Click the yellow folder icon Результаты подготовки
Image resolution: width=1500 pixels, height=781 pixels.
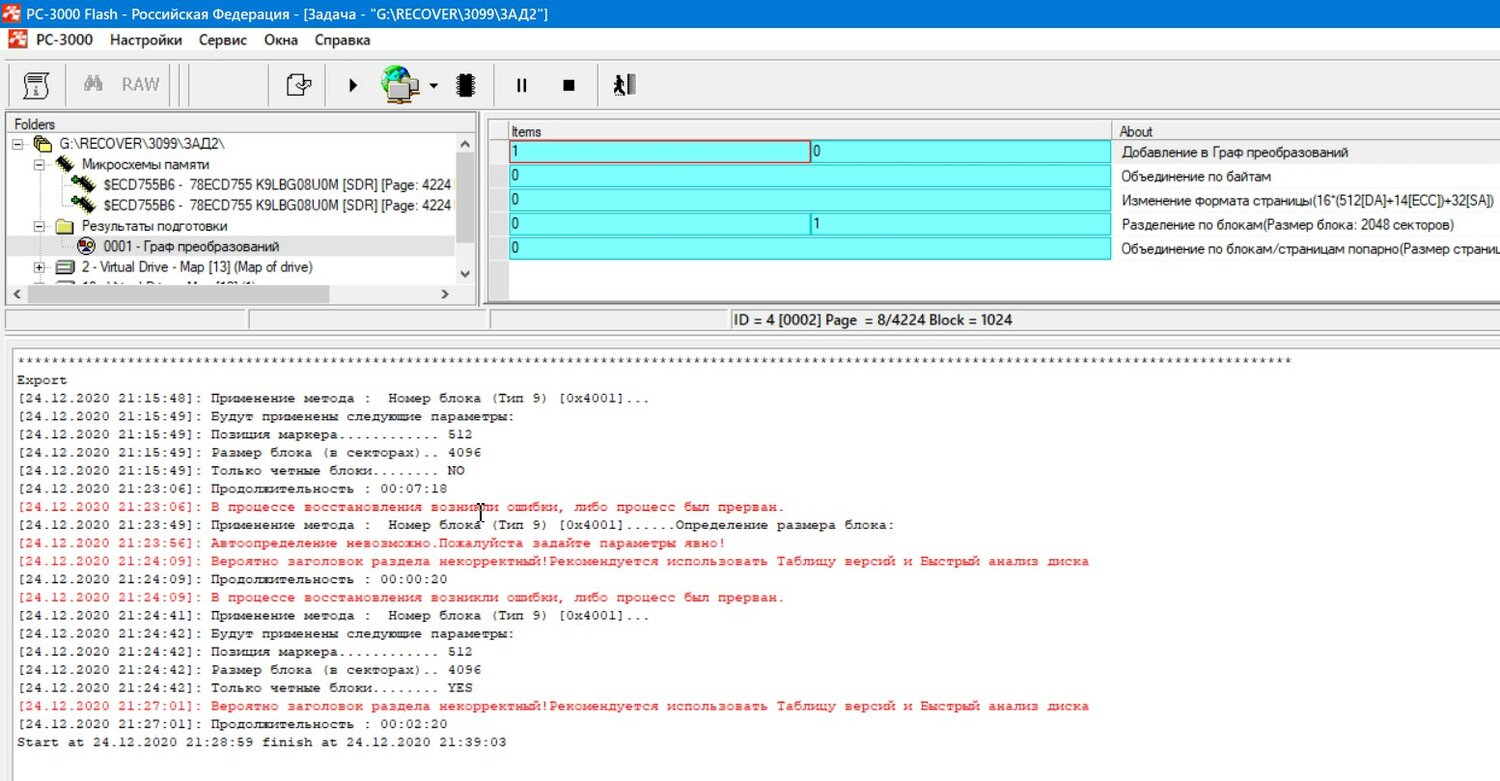point(65,226)
